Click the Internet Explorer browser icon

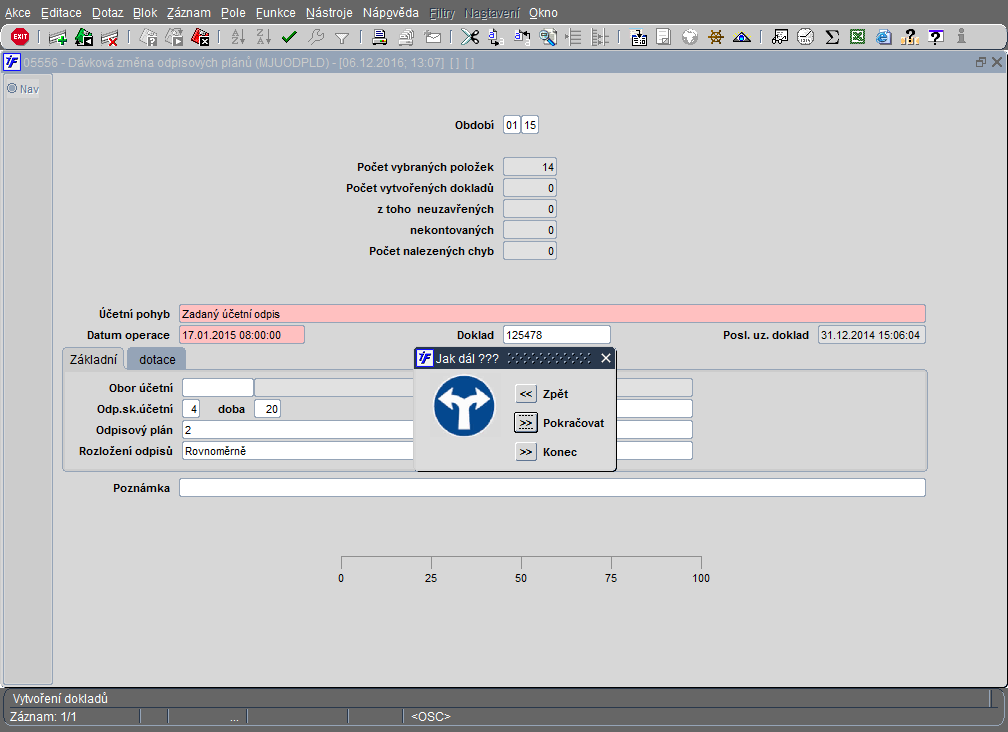pyautogui.click(x=884, y=37)
